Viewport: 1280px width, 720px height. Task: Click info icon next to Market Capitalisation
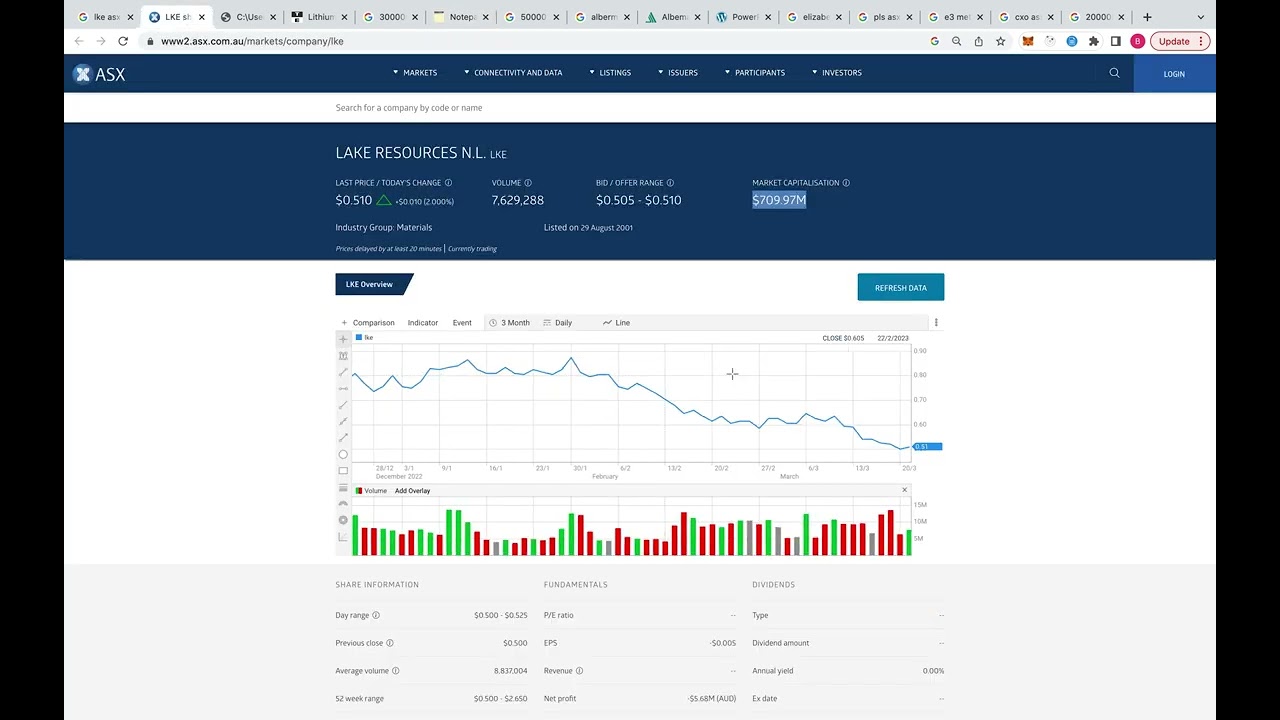pos(846,183)
